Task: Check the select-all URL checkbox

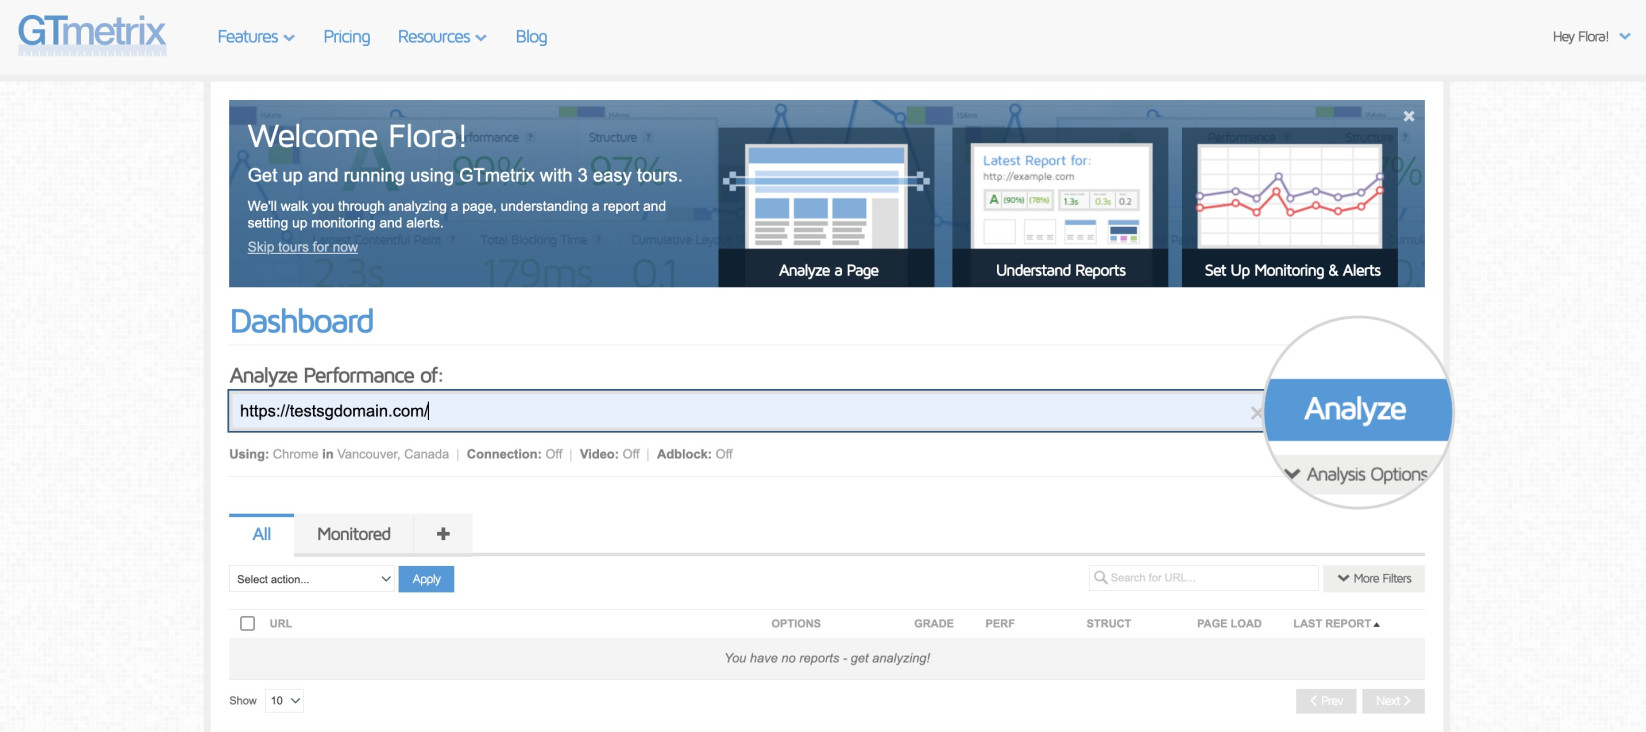Action: (248, 623)
